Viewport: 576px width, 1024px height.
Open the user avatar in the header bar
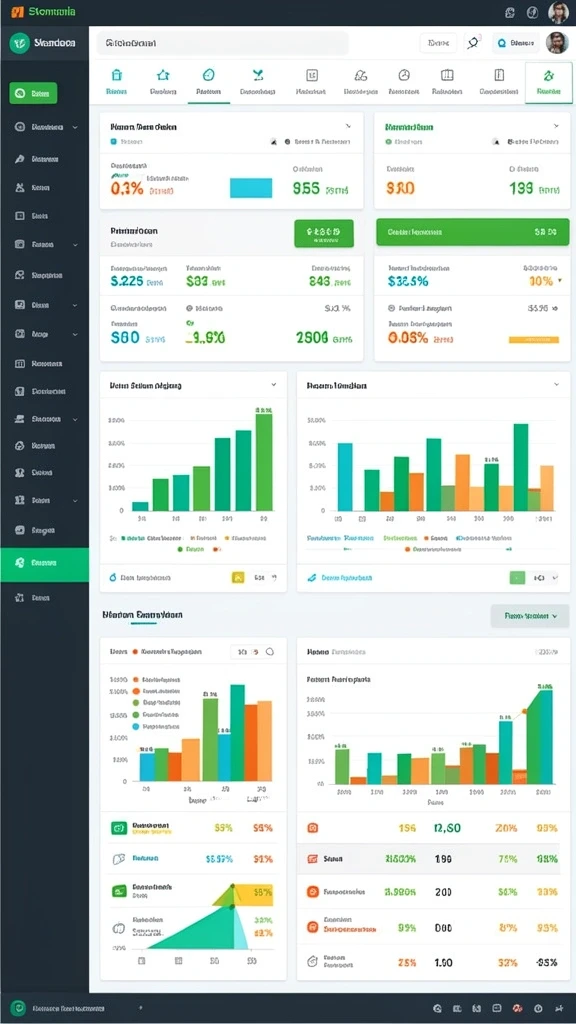pyautogui.click(x=556, y=42)
